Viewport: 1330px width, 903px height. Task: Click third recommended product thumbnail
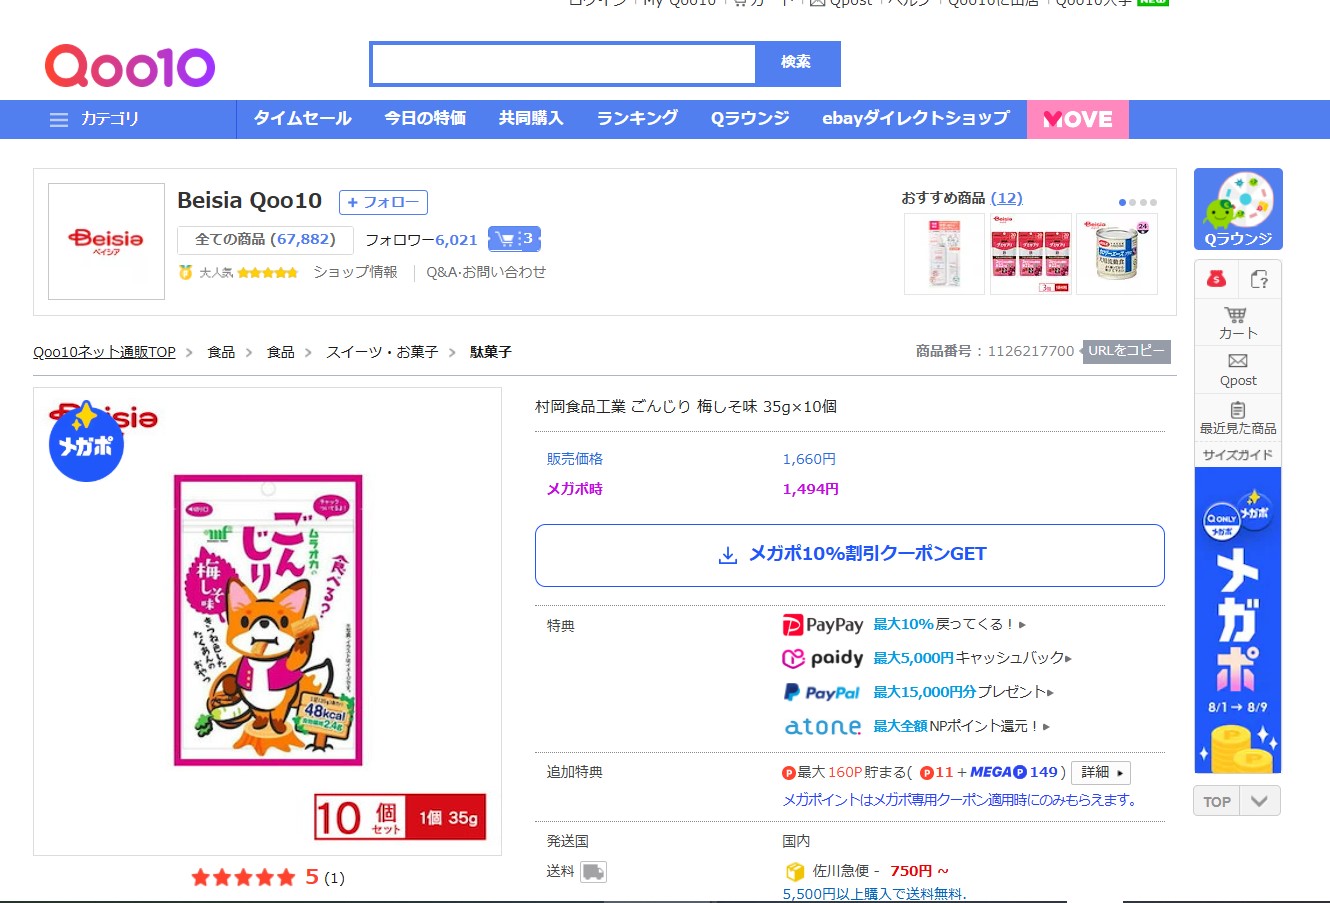click(x=1117, y=254)
